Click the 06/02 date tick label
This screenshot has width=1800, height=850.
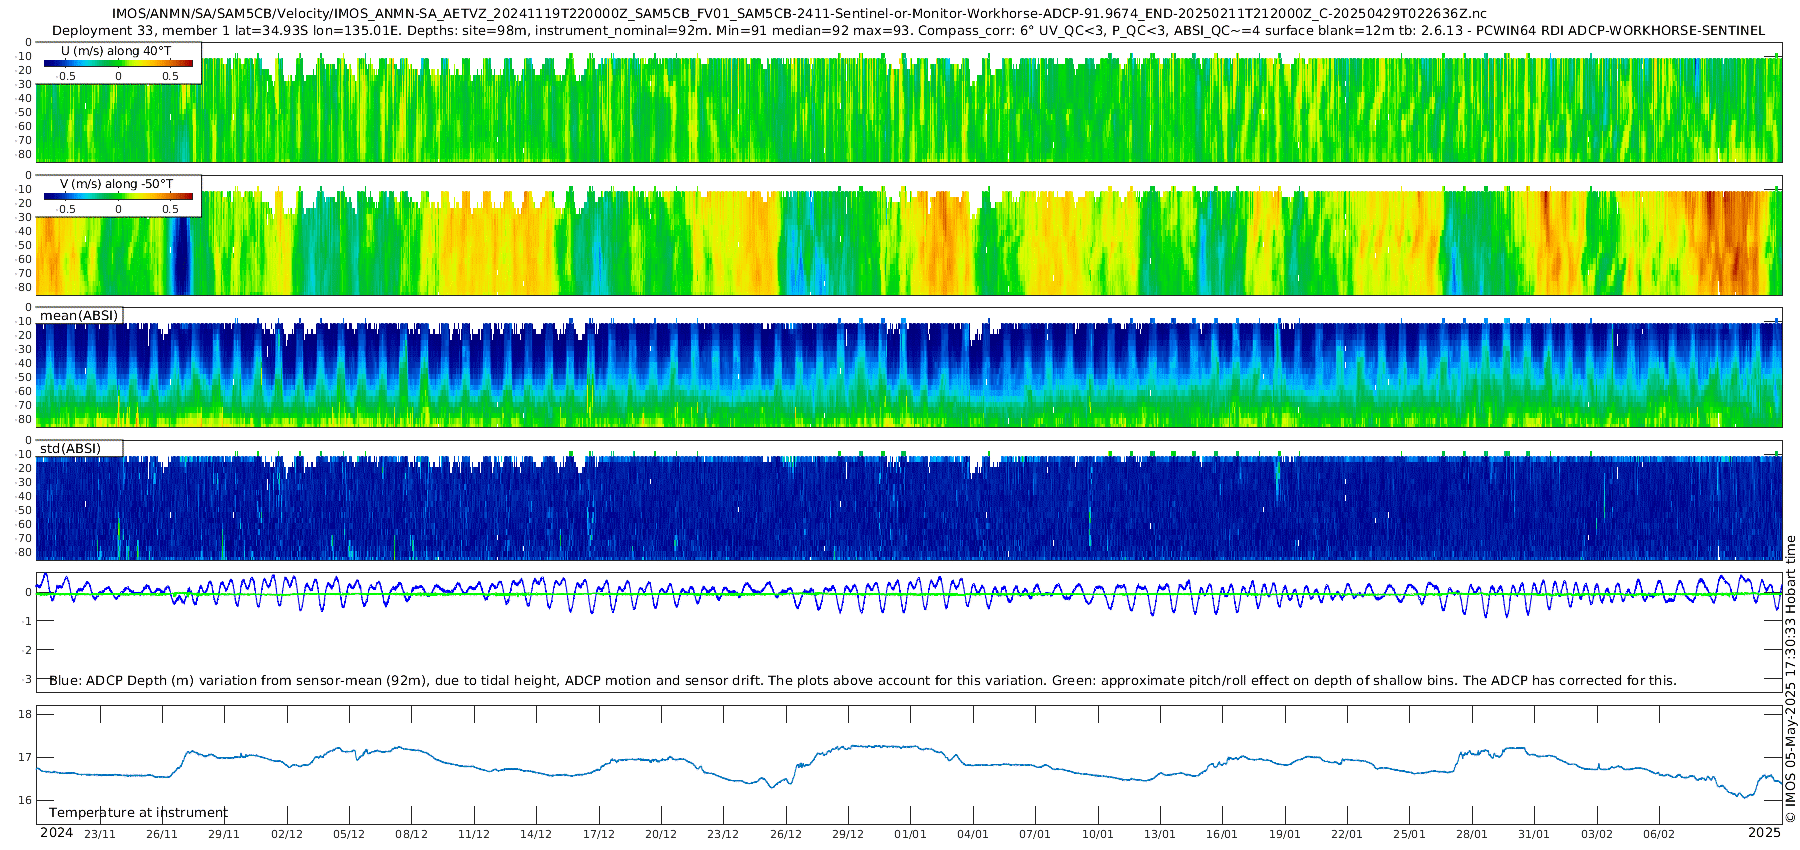[x=1659, y=834]
